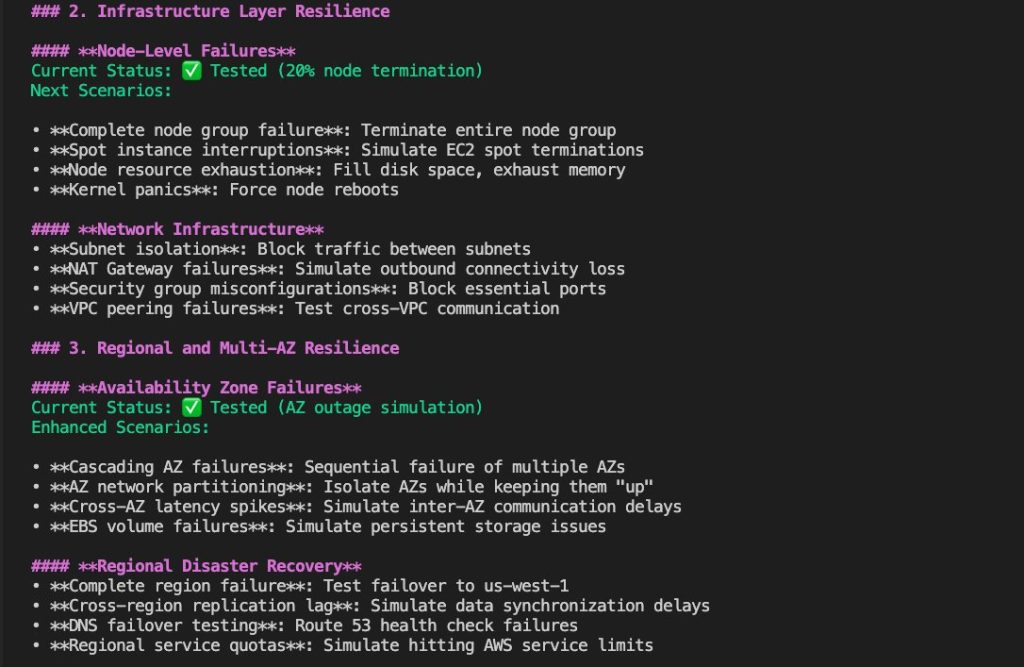Screen dimensions: 1024x667
Task: Click the heading 2. Infrastructure Layer Resilience
Action: tap(210, 11)
